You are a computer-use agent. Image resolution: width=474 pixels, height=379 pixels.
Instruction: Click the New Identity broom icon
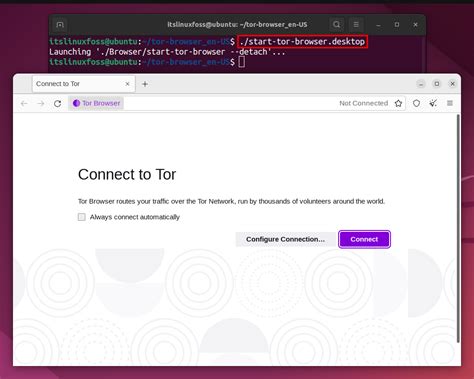(x=433, y=103)
